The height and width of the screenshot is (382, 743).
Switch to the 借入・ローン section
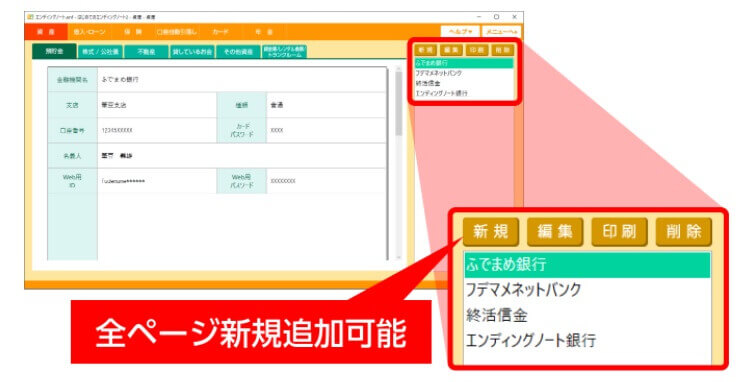[90, 32]
